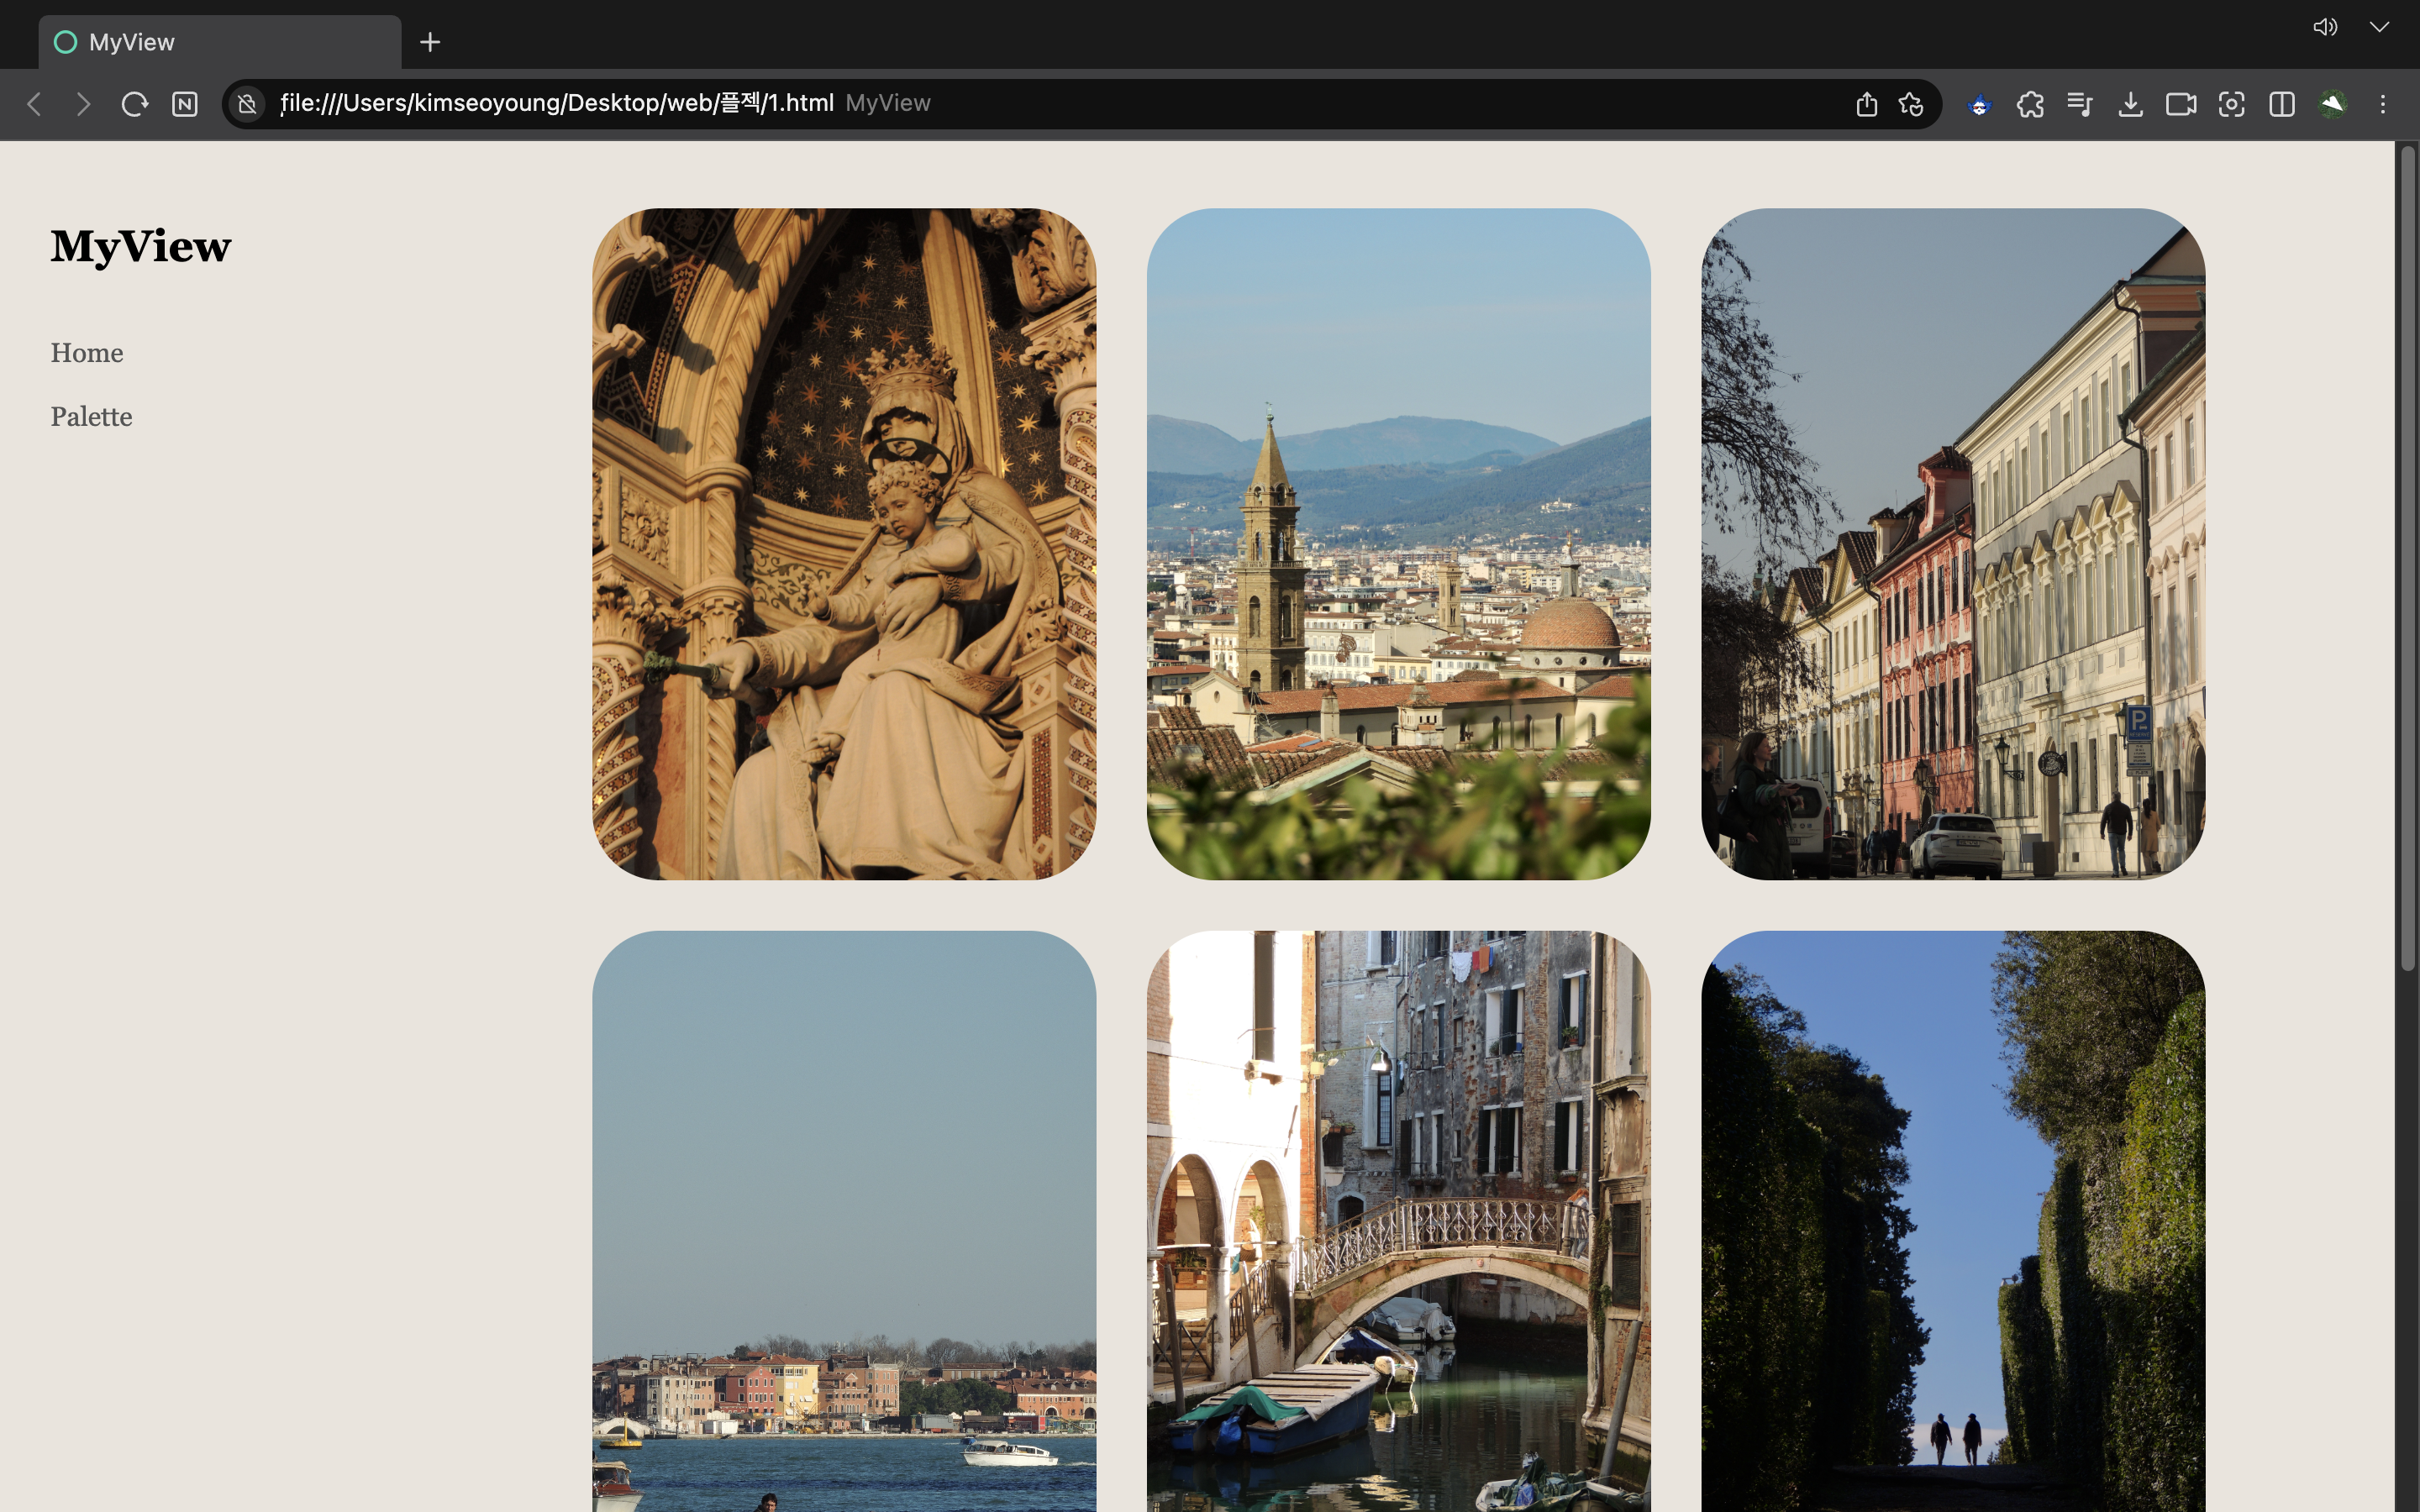Open the hedge pathway silhouettes photo

[x=1953, y=1221]
